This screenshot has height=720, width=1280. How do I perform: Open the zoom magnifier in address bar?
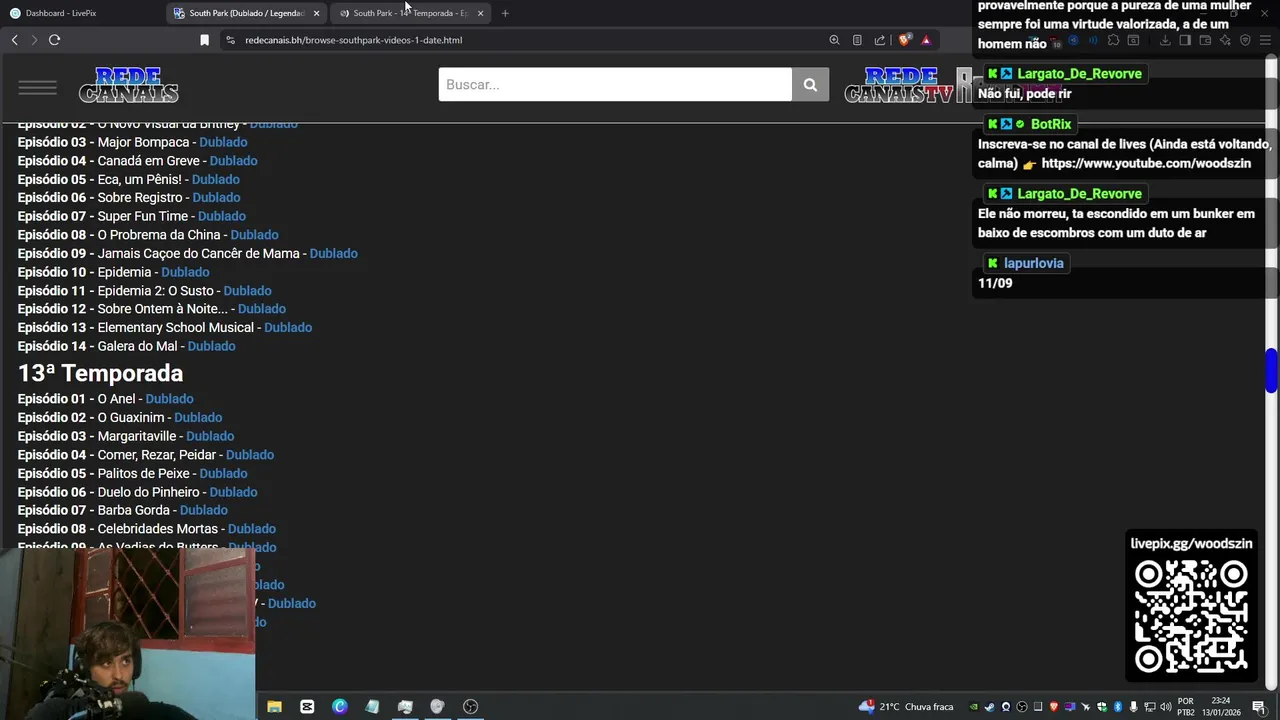(x=834, y=40)
